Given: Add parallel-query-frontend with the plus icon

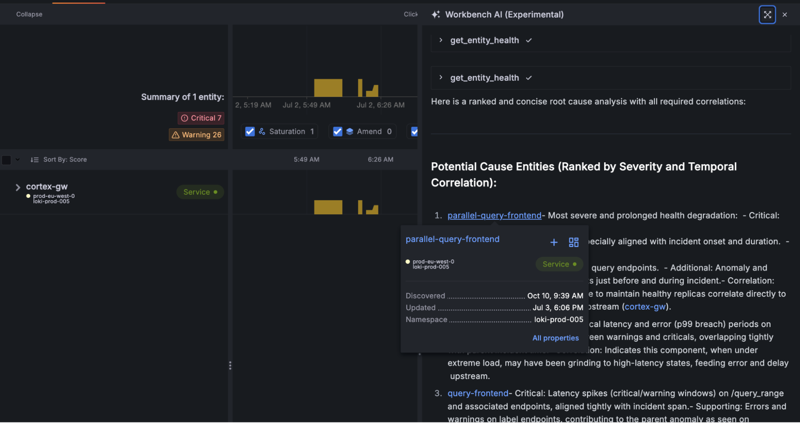Looking at the screenshot, I should click(x=554, y=242).
